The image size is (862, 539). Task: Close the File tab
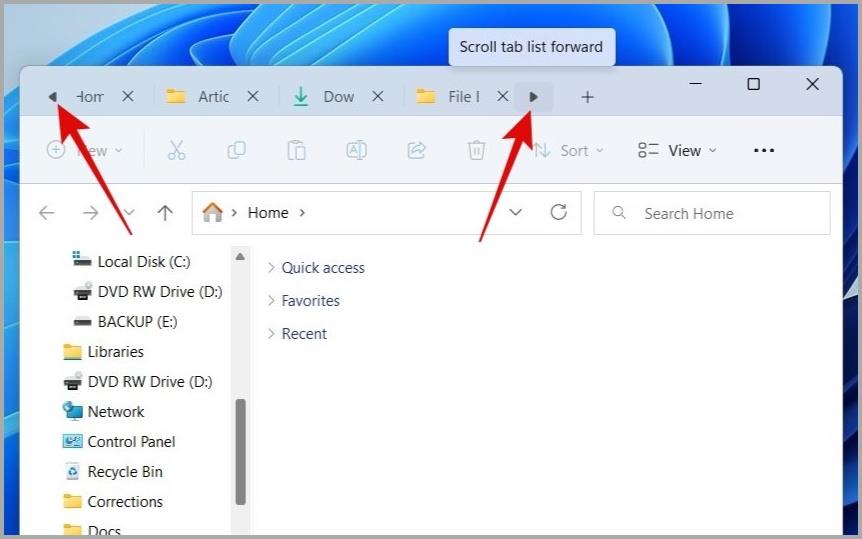click(502, 96)
